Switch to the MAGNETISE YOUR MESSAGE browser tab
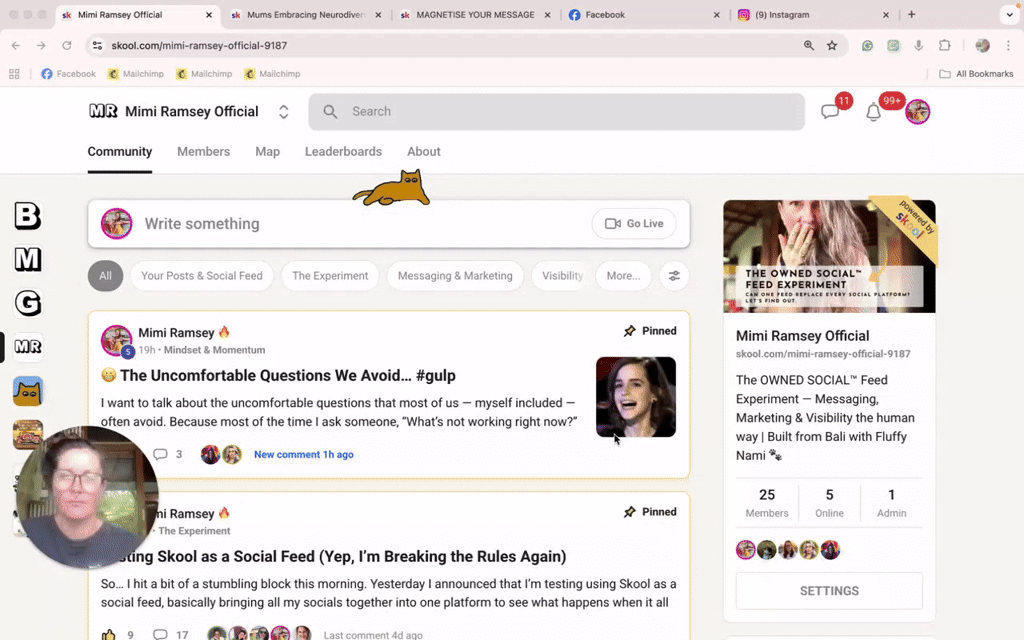The image size is (1024, 640). (x=475, y=14)
